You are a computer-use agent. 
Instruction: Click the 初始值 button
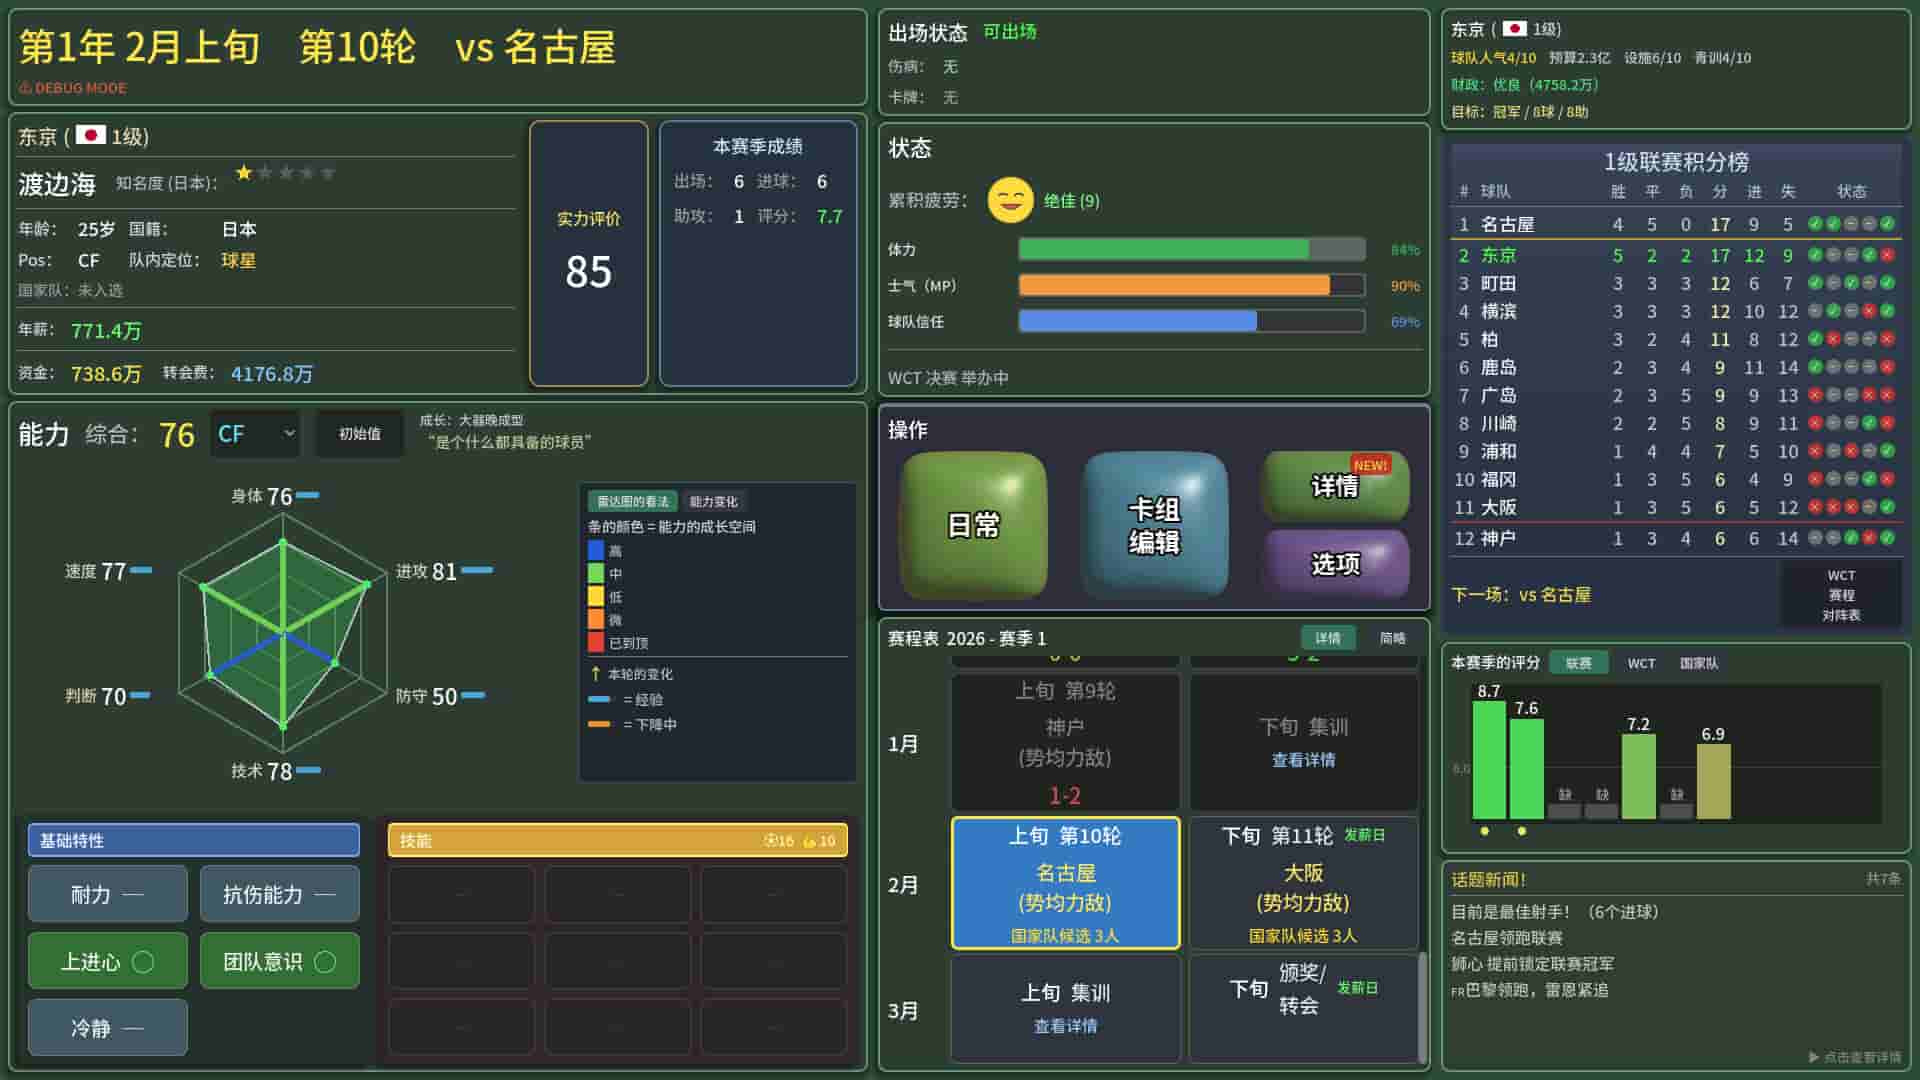(x=360, y=434)
